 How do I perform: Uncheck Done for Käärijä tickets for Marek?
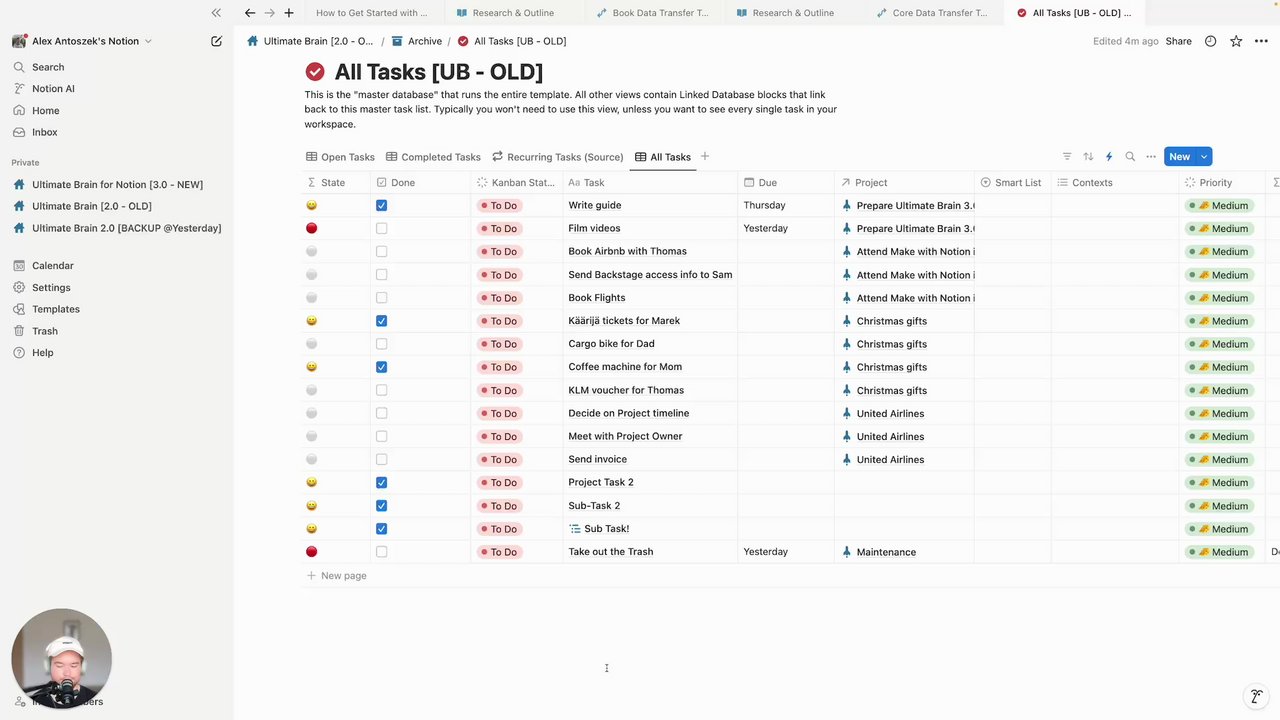[381, 321]
